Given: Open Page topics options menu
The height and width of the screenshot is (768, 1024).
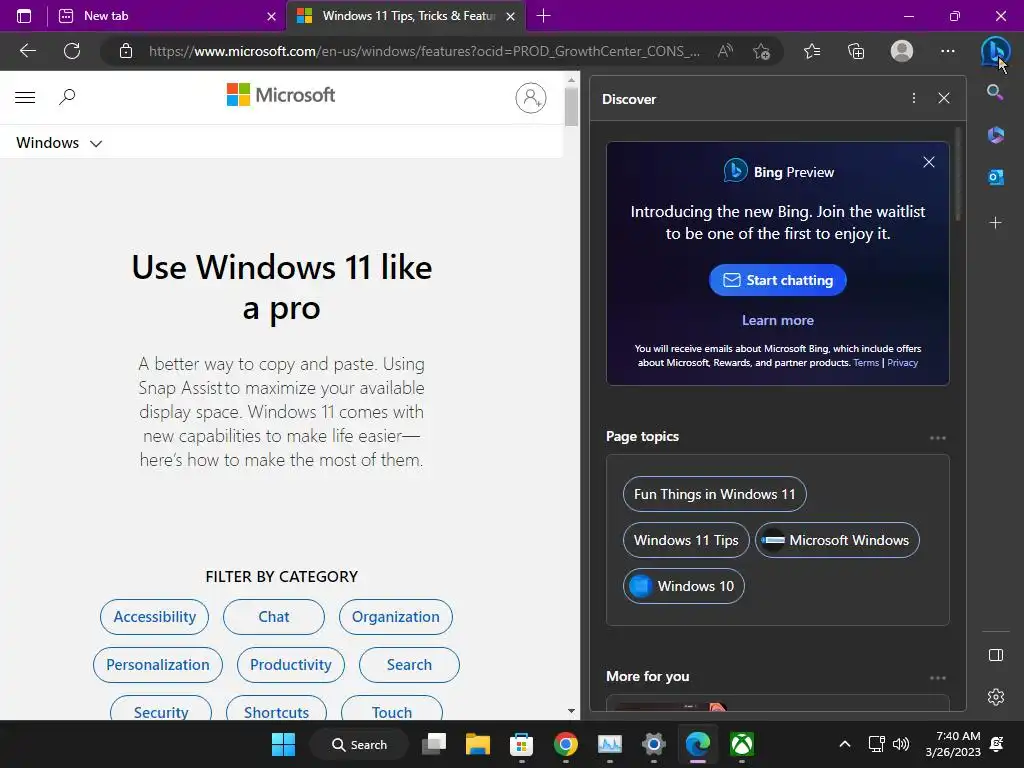Looking at the screenshot, I should pyautogui.click(x=938, y=438).
